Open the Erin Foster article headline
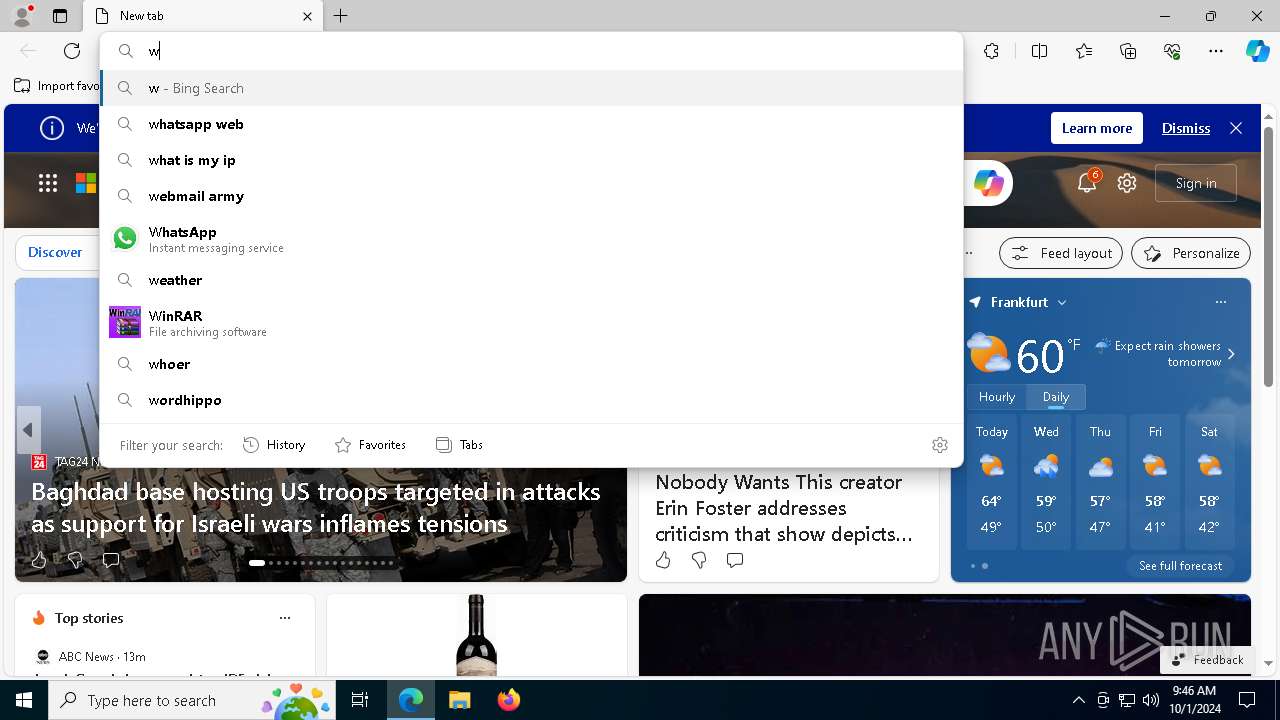Image resolution: width=1280 pixels, height=720 pixels. click(x=784, y=508)
